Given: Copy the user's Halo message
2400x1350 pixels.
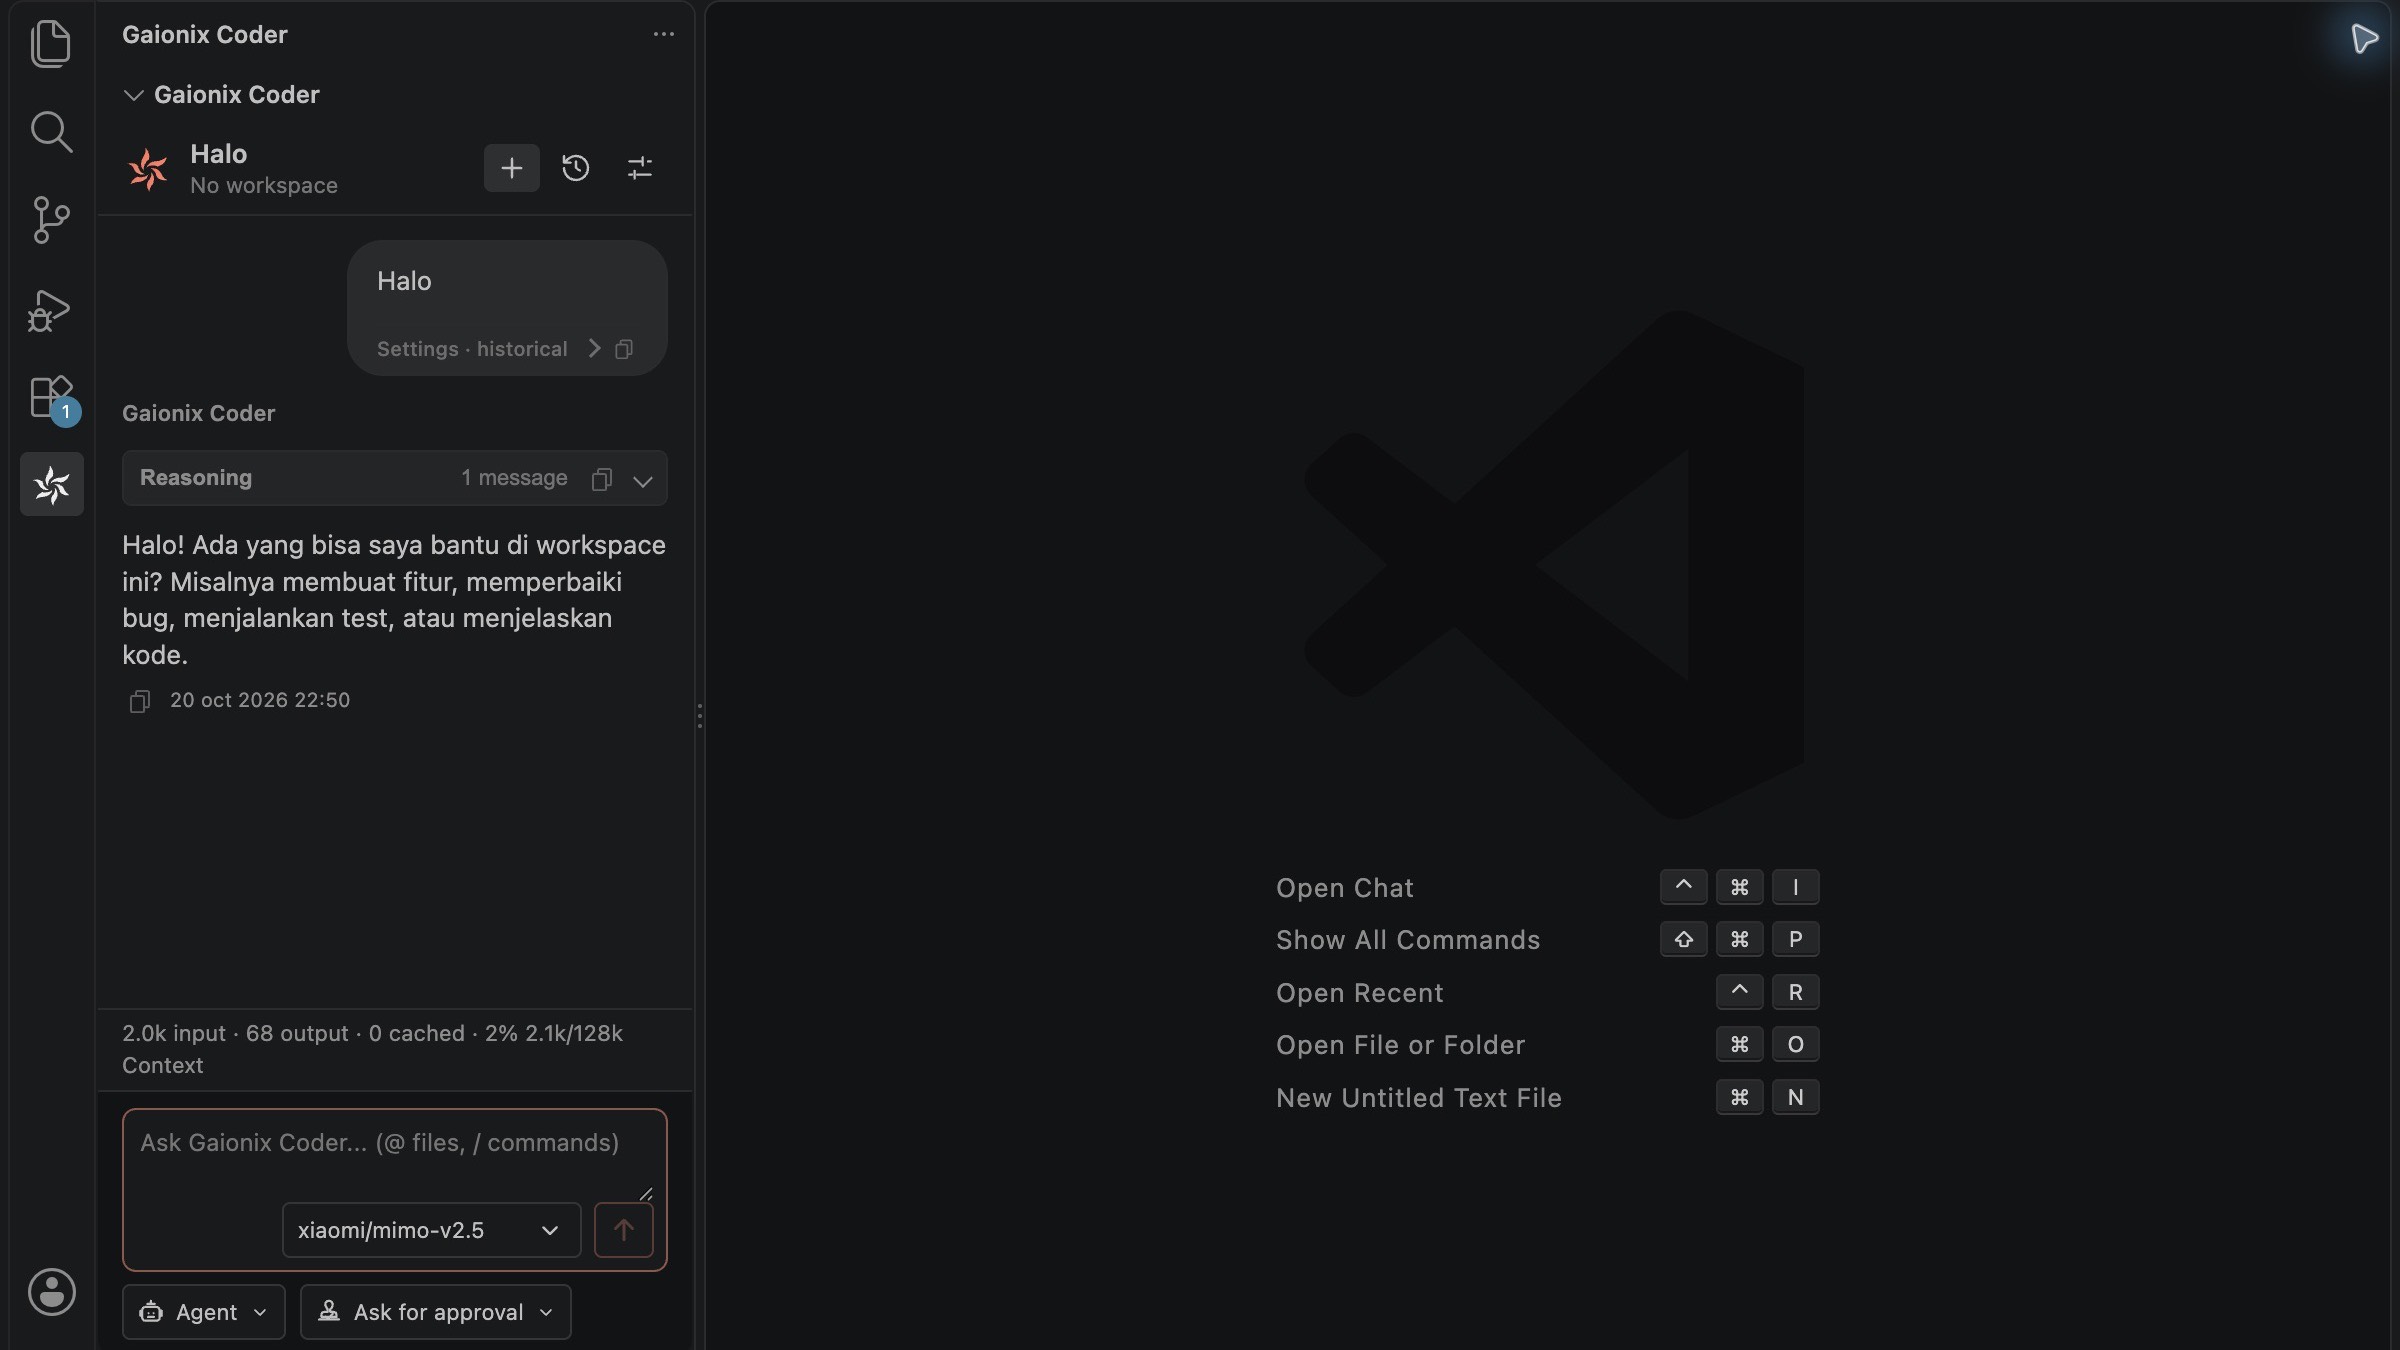Looking at the screenshot, I should pos(624,349).
